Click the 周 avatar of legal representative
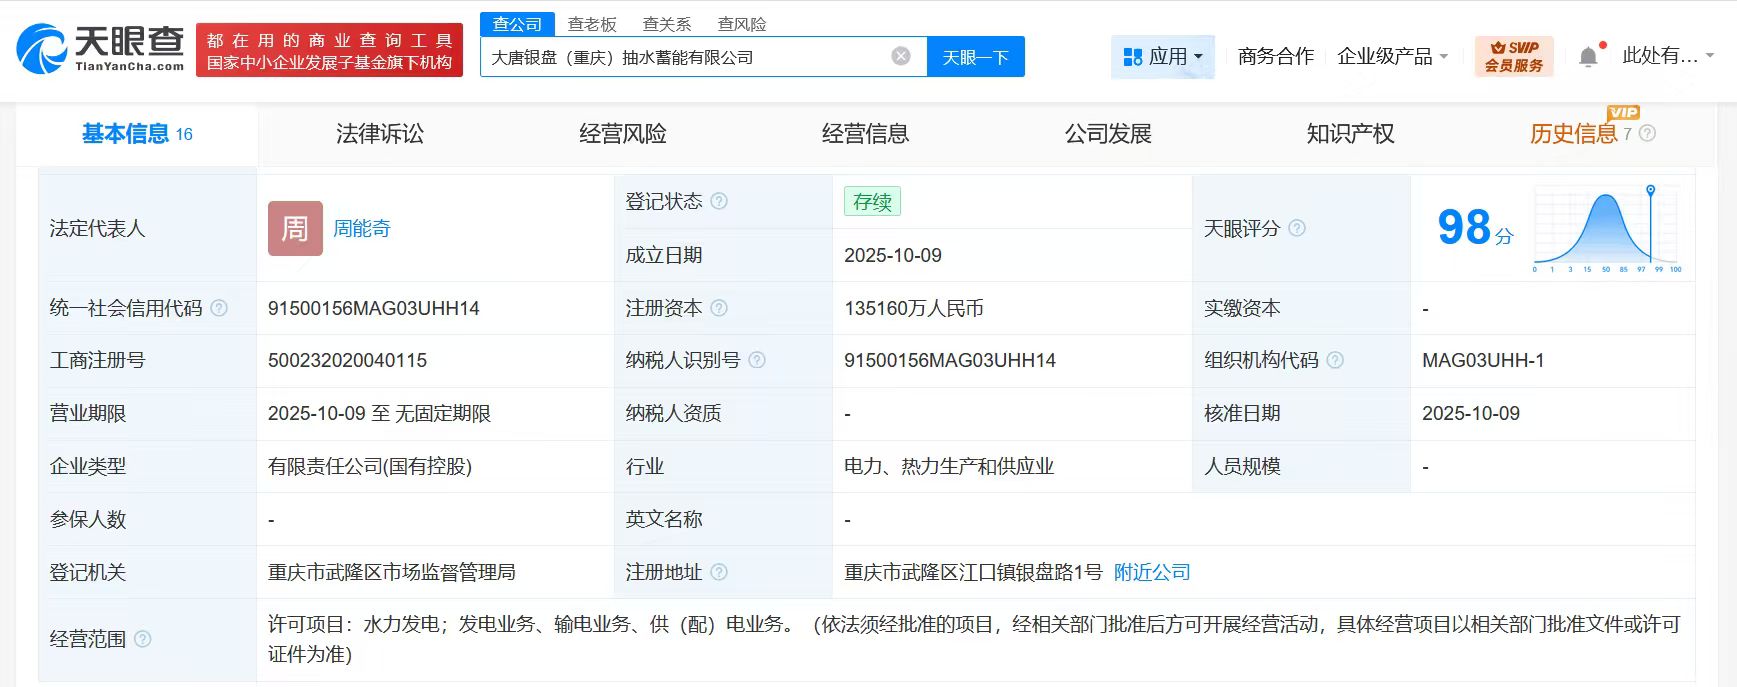 pos(295,228)
